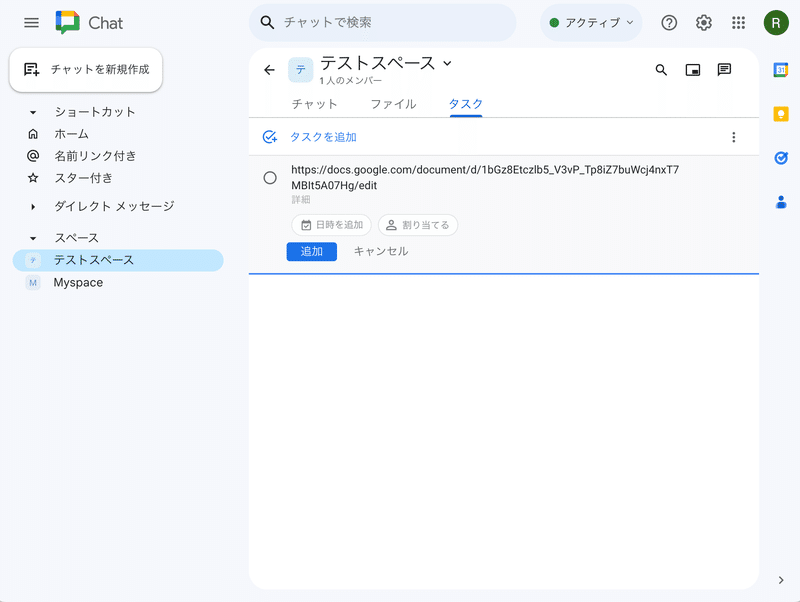Viewport: 800px width, 602px height.
Task: Open Google Keep side panel
Action: pos(781,114)
